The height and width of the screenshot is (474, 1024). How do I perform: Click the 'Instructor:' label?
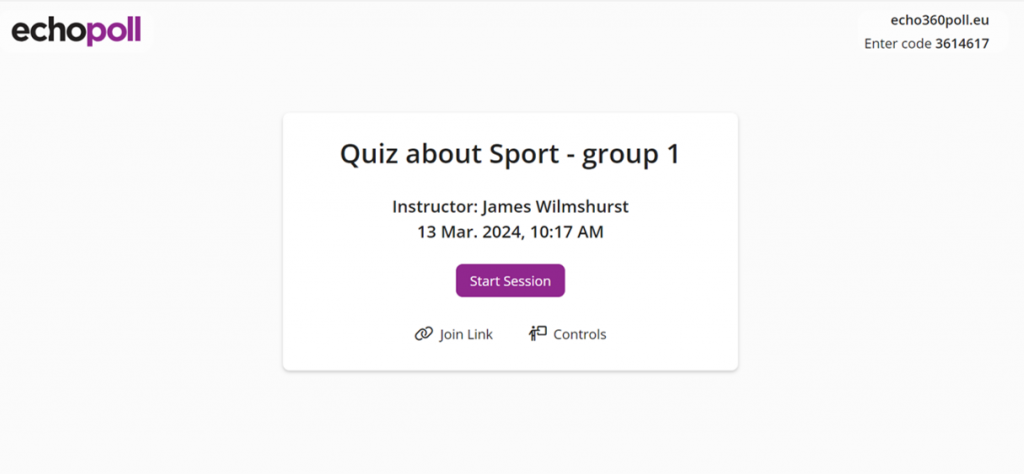434,207
